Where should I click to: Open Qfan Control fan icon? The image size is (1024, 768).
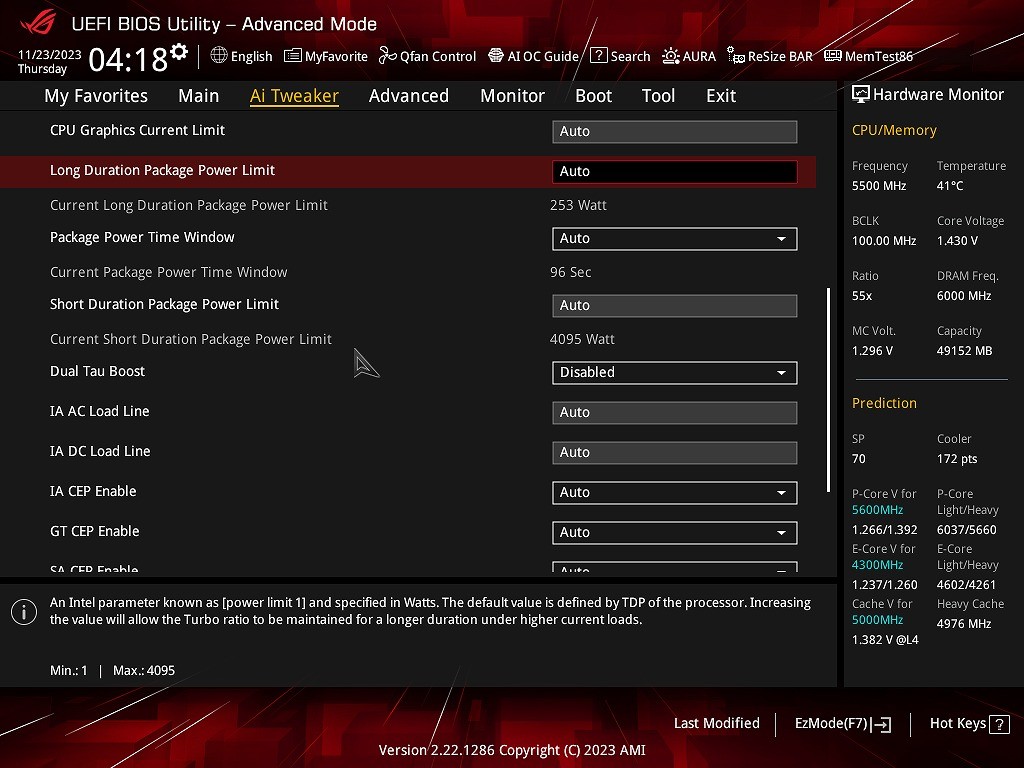click(x=387, y=56)
